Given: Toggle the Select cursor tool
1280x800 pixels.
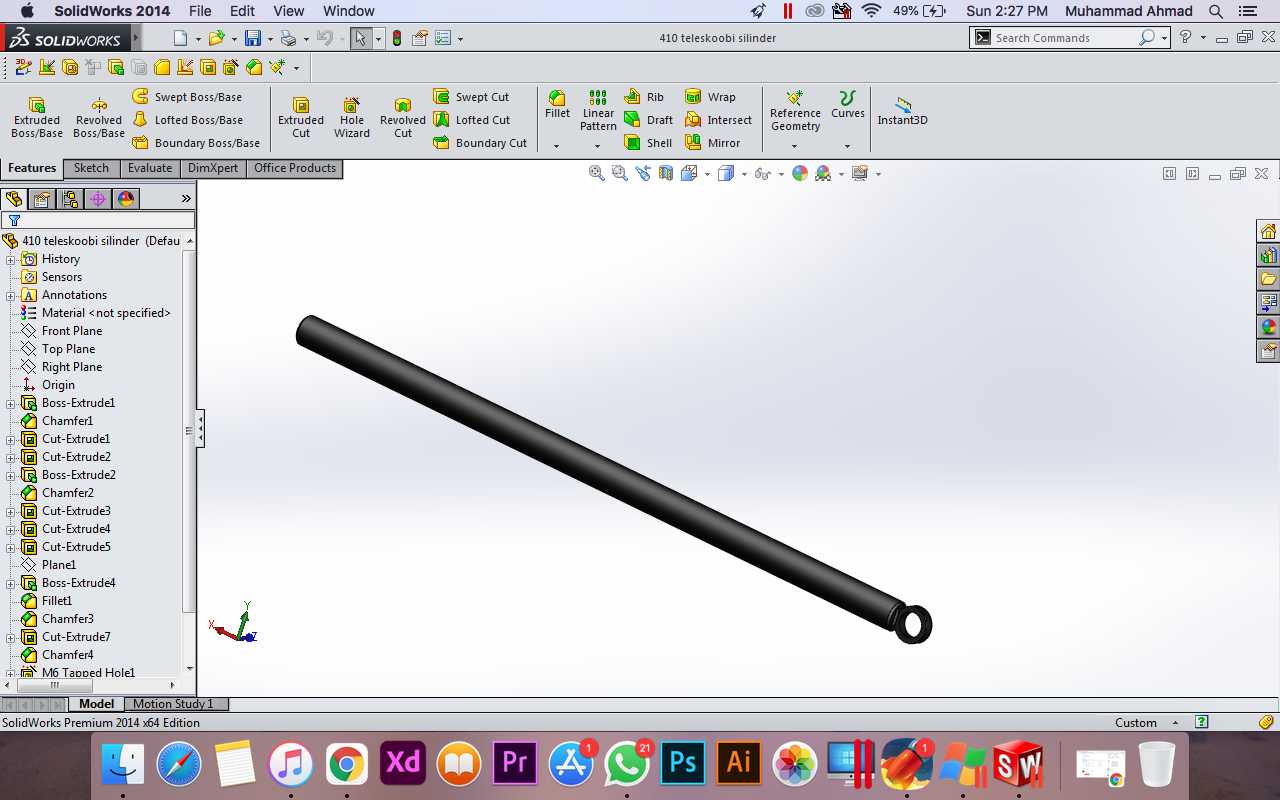Looking at the screenshot, I should tap(360, 38).
